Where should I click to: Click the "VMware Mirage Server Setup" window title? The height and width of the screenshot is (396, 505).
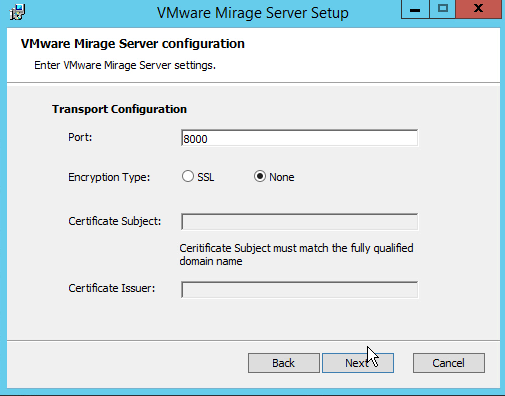253,13
